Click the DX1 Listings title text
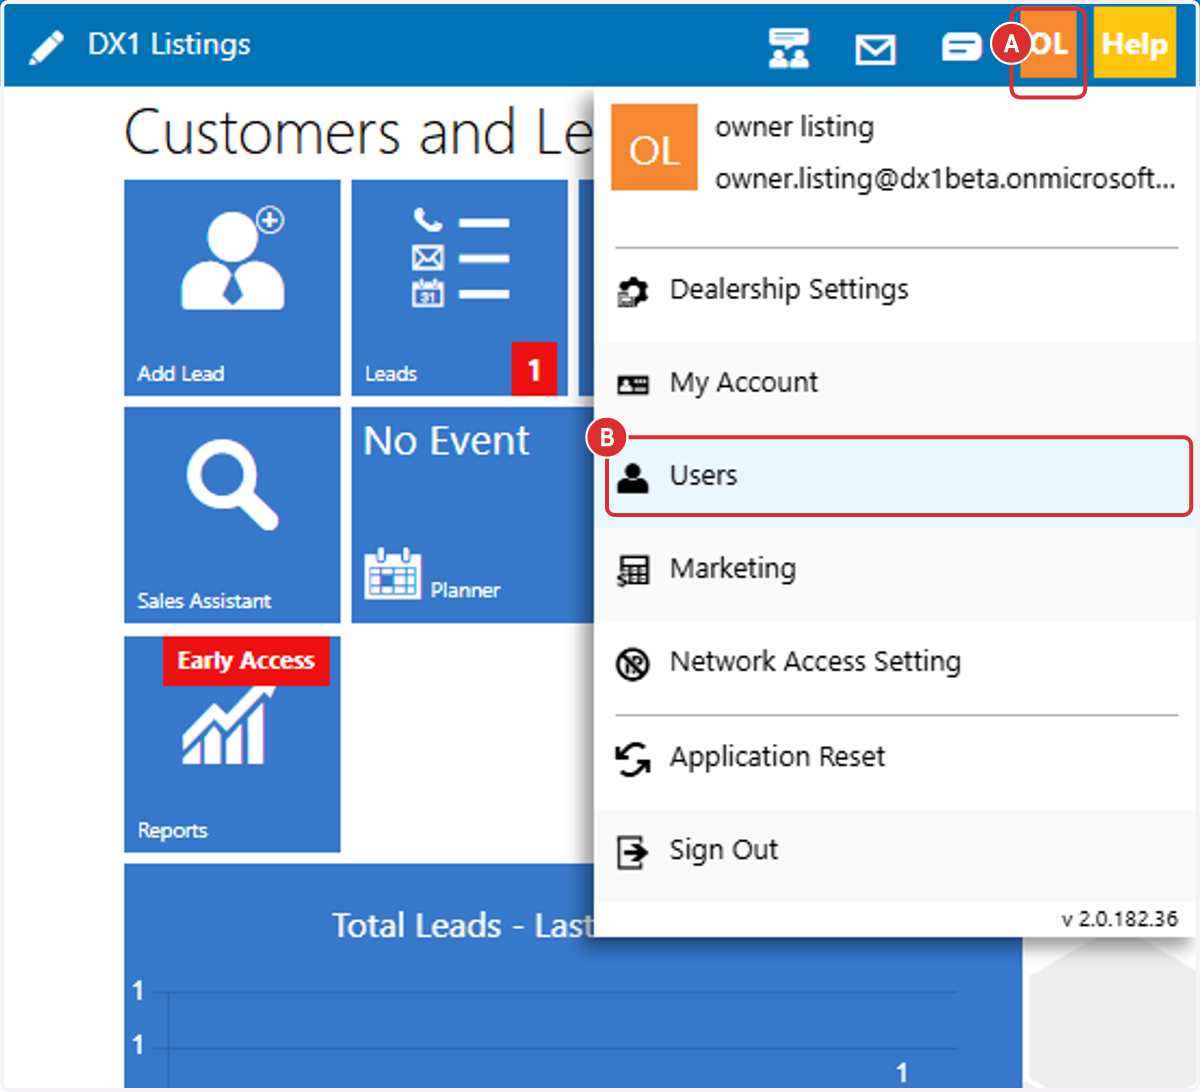This screenshot has height=1092, width=1200. 169,45
